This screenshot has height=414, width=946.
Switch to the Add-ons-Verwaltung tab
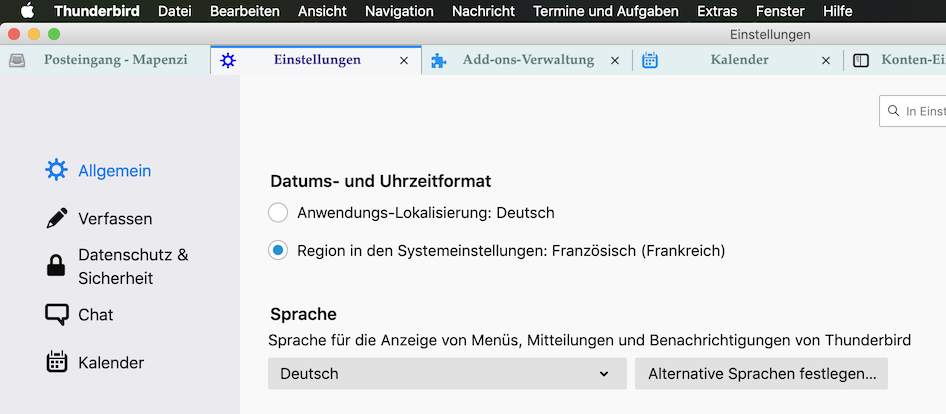pyautogui.click(x=528, y=60)
